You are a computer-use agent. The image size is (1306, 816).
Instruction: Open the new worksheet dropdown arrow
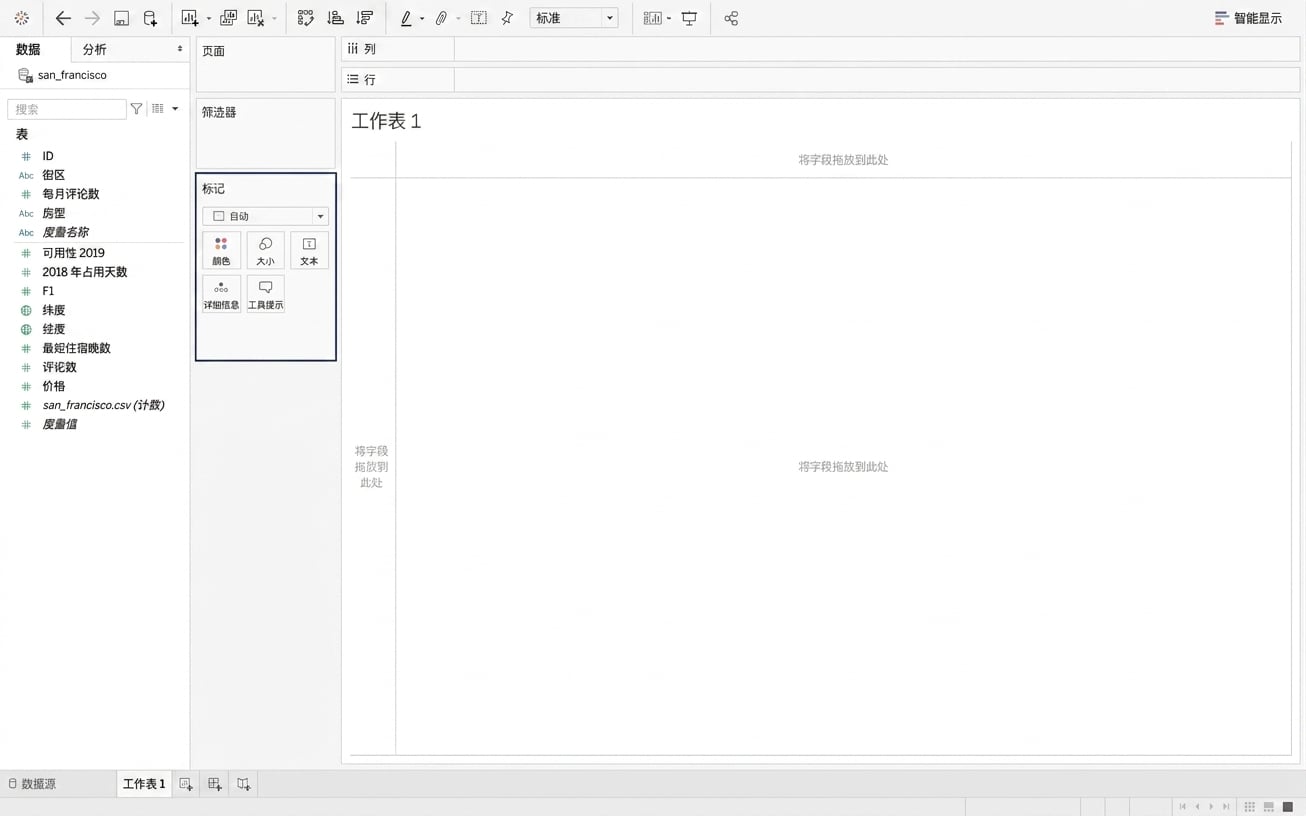click(x=208, y=19)
